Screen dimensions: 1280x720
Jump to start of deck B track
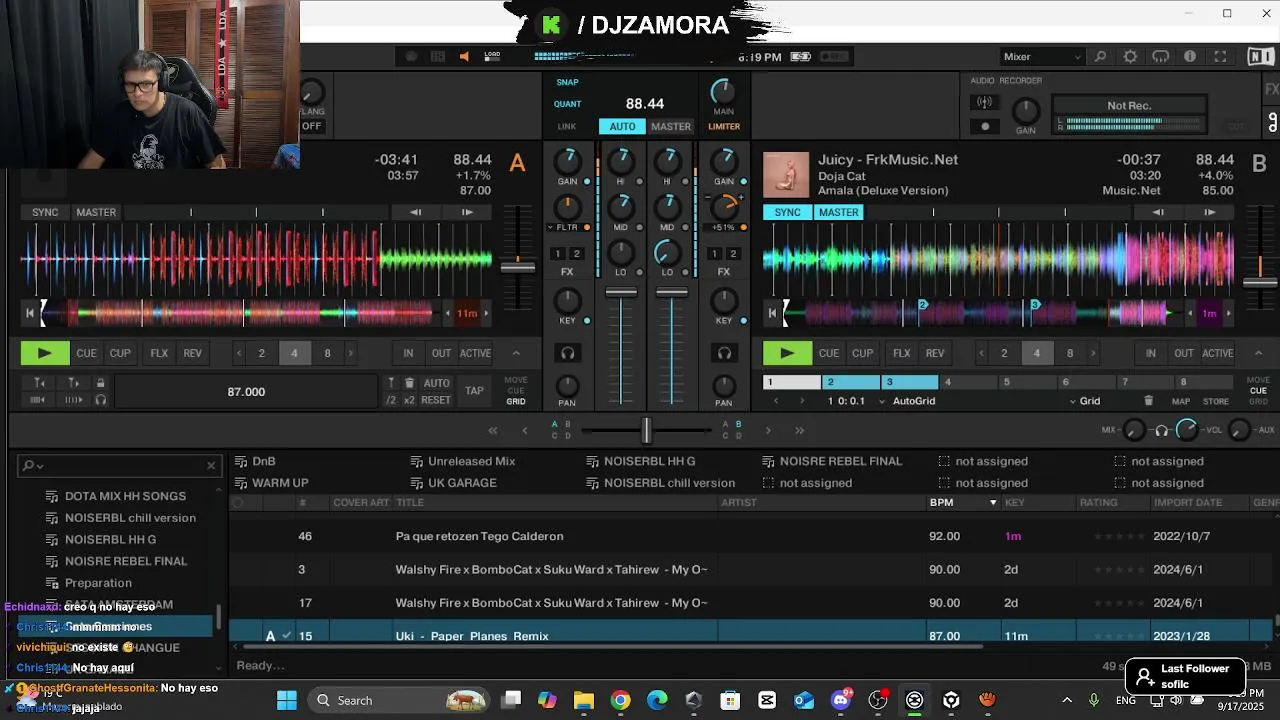771,314
